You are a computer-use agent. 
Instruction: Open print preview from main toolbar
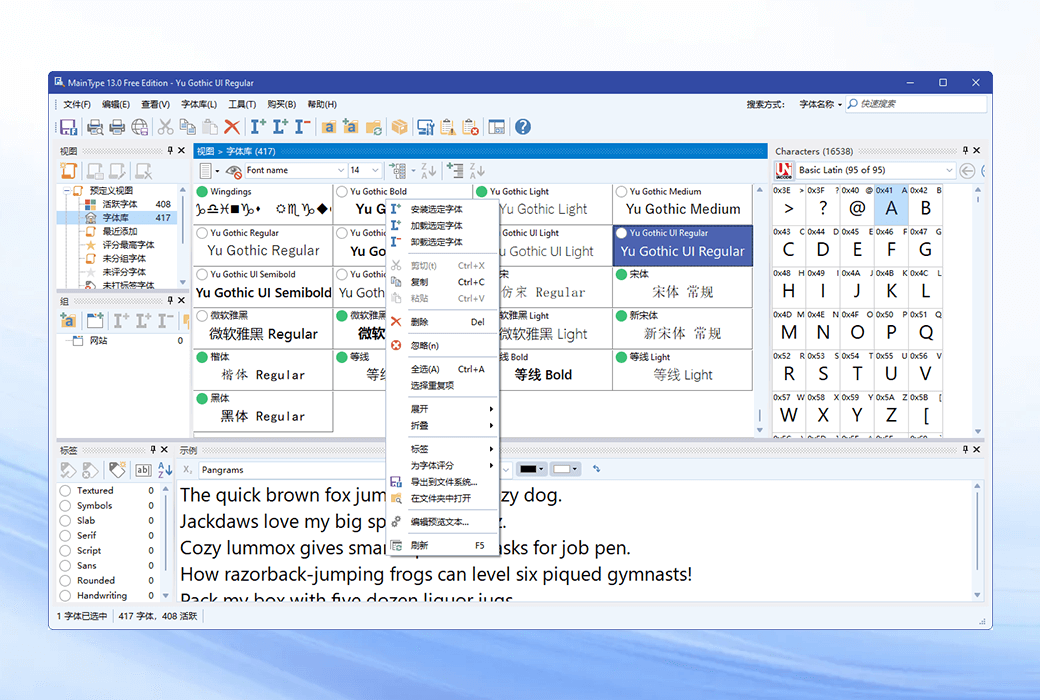point(95,127)
